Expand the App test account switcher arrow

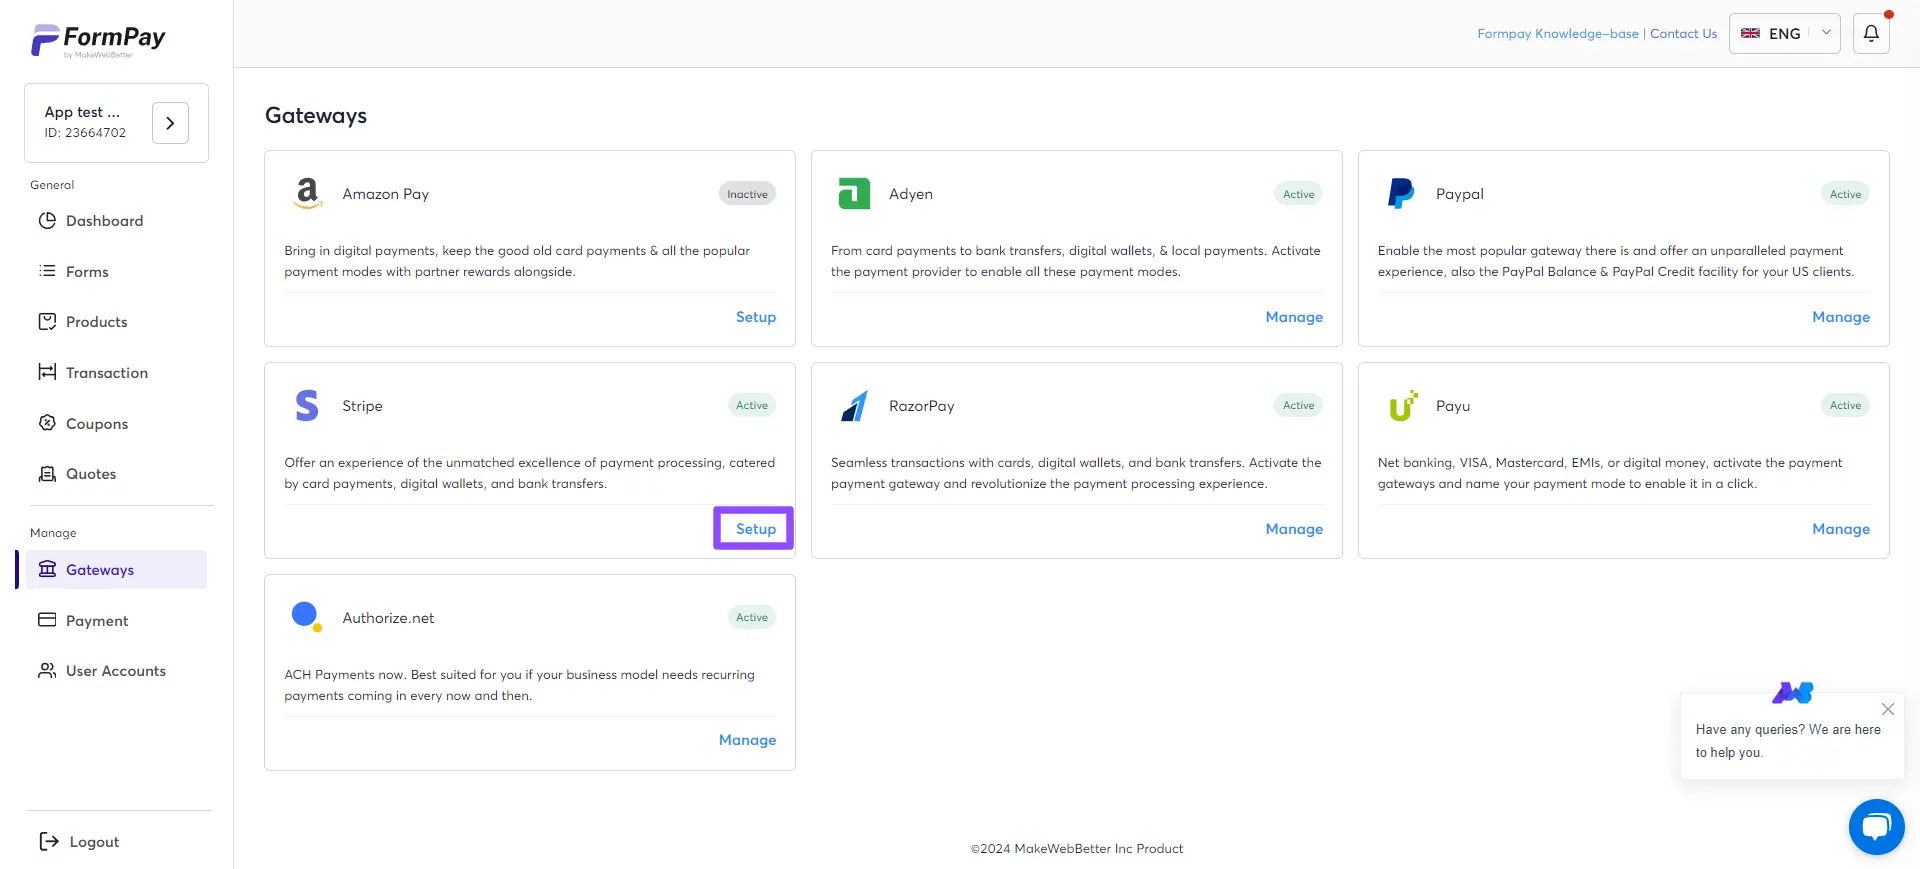[x=170, y=123]
